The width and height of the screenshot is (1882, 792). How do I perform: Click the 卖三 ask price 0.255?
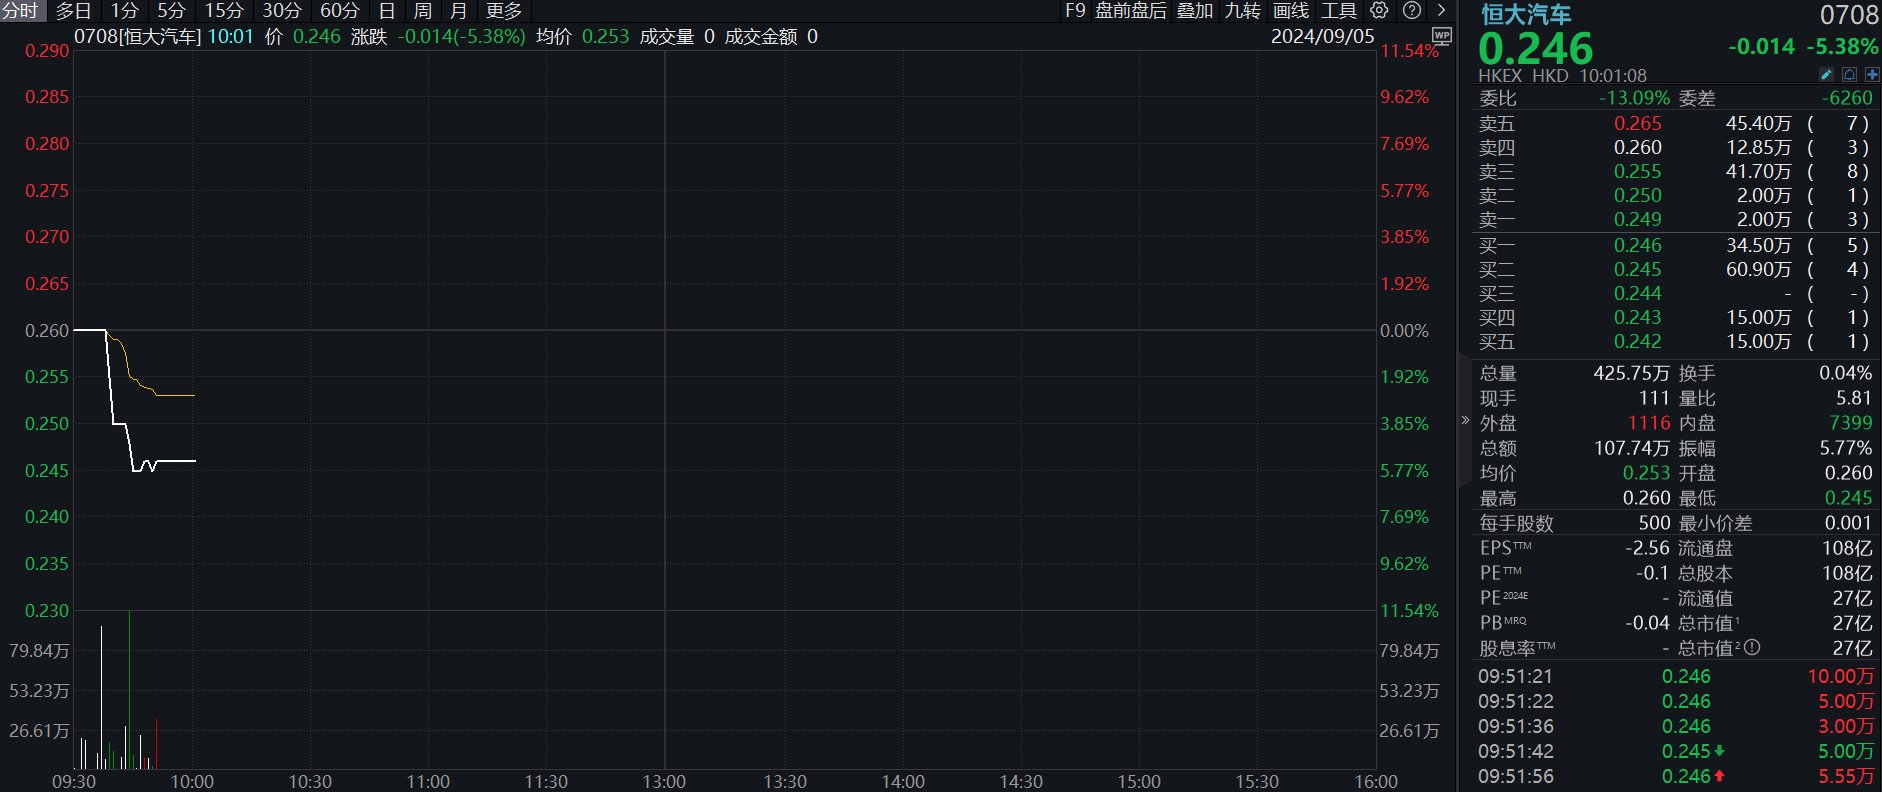[1637, 171]
